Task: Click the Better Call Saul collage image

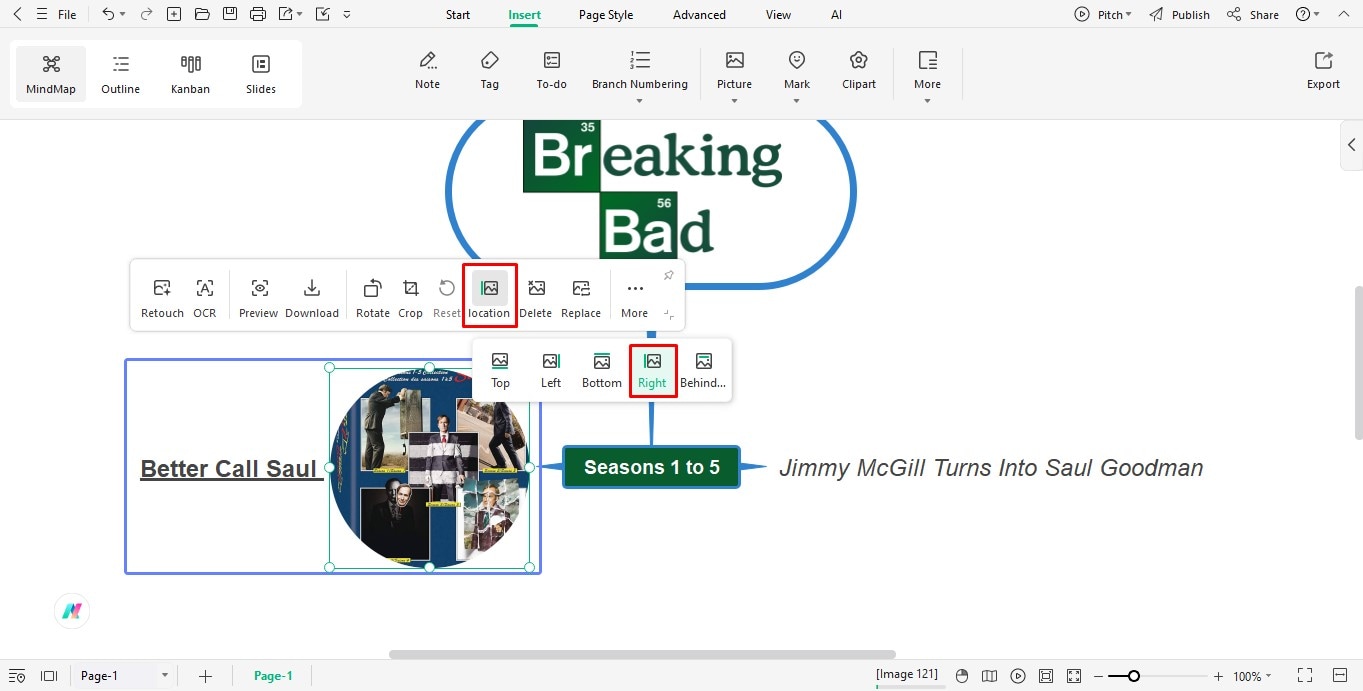Action: [429, 468]
